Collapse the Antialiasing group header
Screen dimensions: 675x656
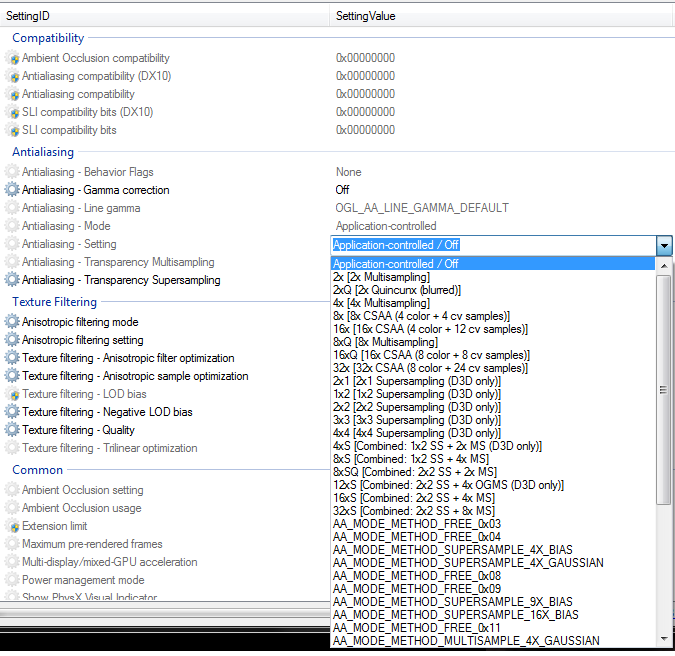tap(43, 152)
